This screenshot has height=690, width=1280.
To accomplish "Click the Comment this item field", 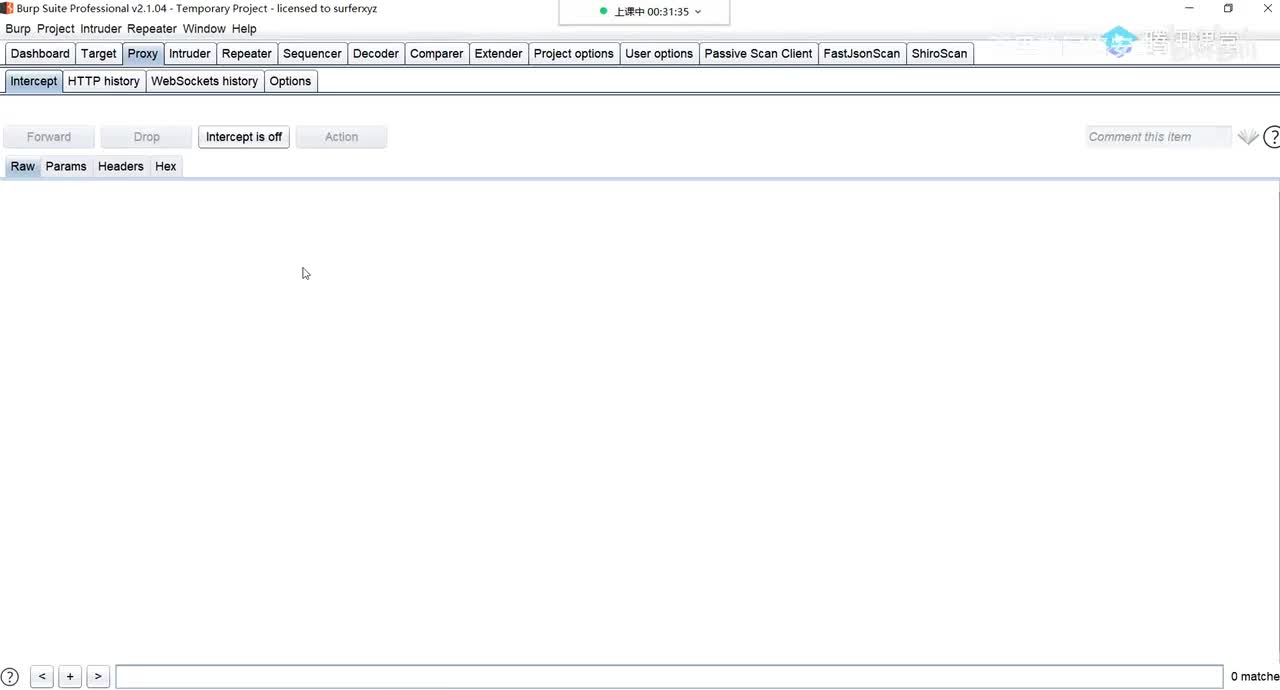I will coord(1158,137).
